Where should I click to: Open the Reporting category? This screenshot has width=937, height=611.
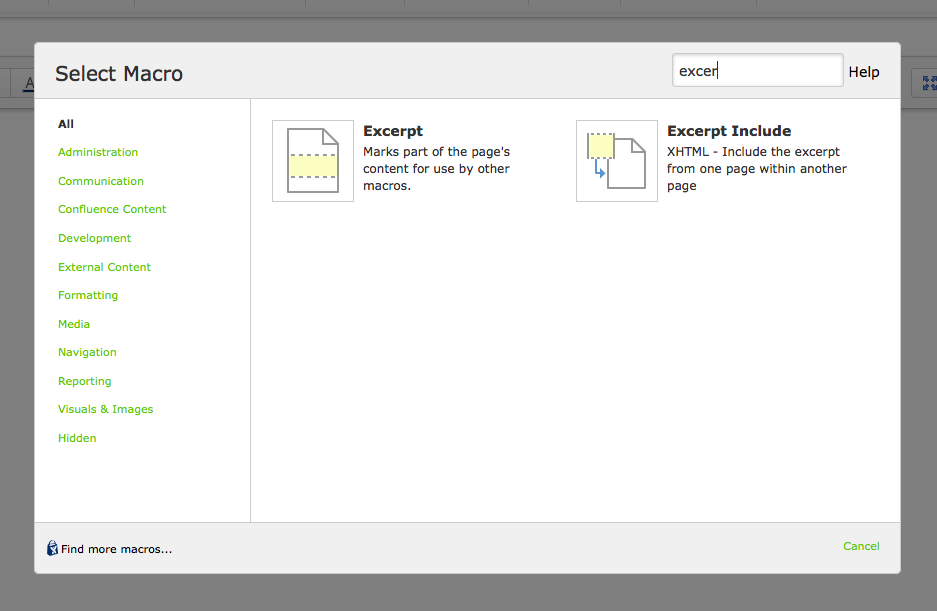click(x=84, y=381)
